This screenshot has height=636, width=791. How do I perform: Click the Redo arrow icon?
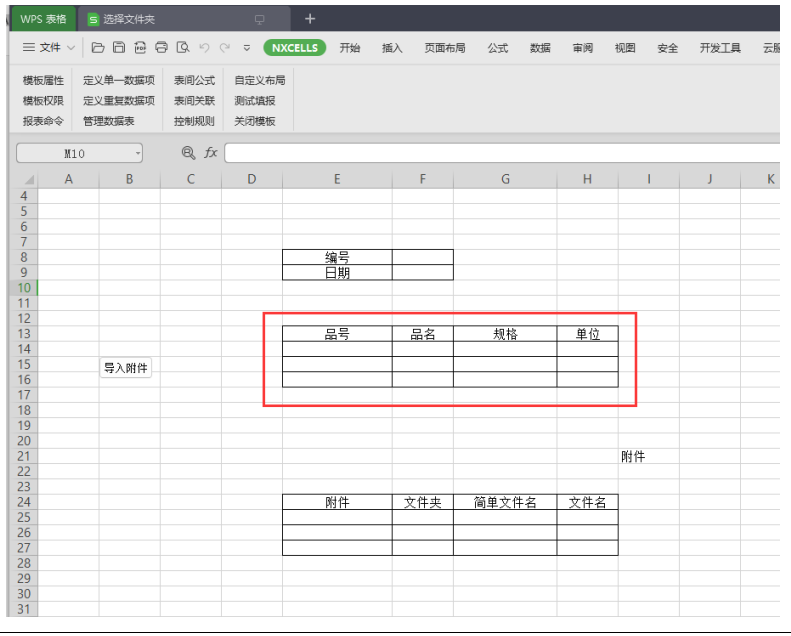coord(225,47)
